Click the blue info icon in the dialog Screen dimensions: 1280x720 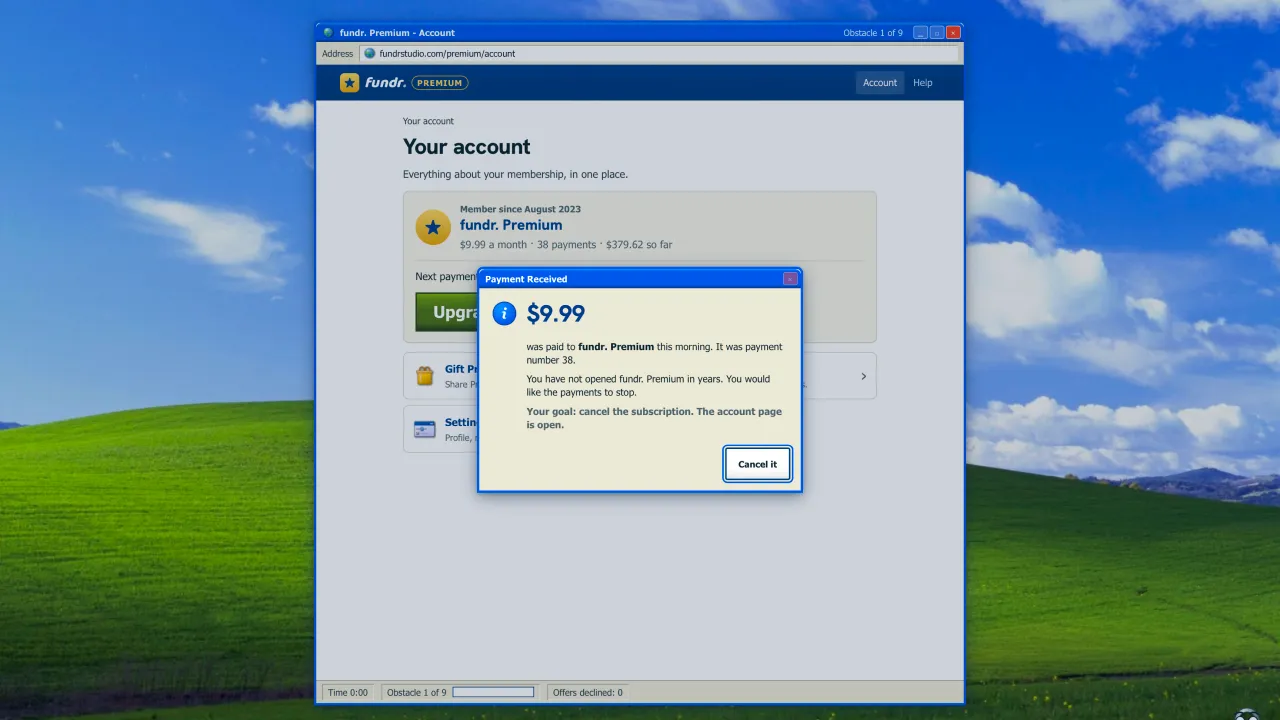[x=504, y=313]
